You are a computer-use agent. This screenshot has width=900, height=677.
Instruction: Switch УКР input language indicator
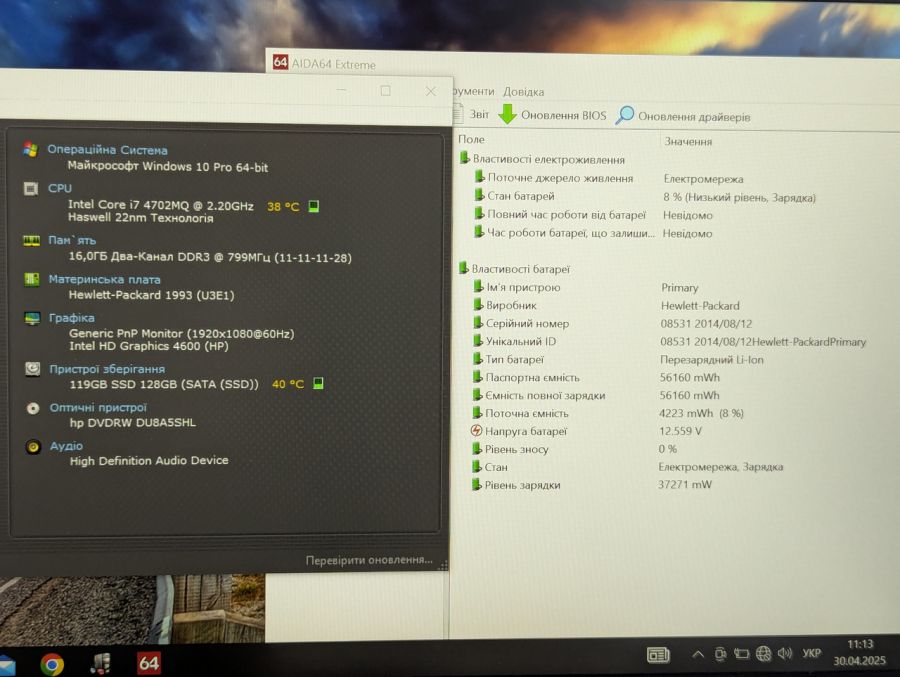811,653
